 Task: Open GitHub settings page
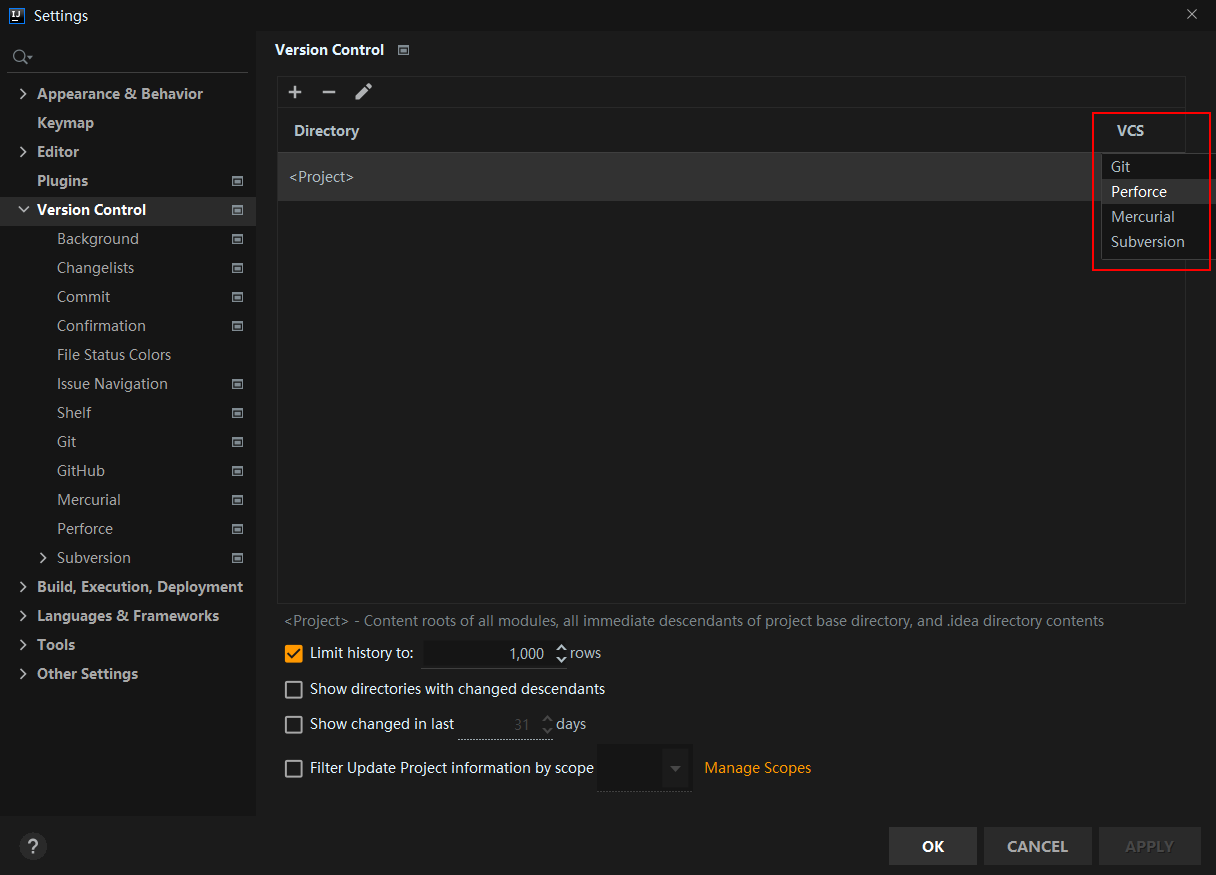coord(81,471)
